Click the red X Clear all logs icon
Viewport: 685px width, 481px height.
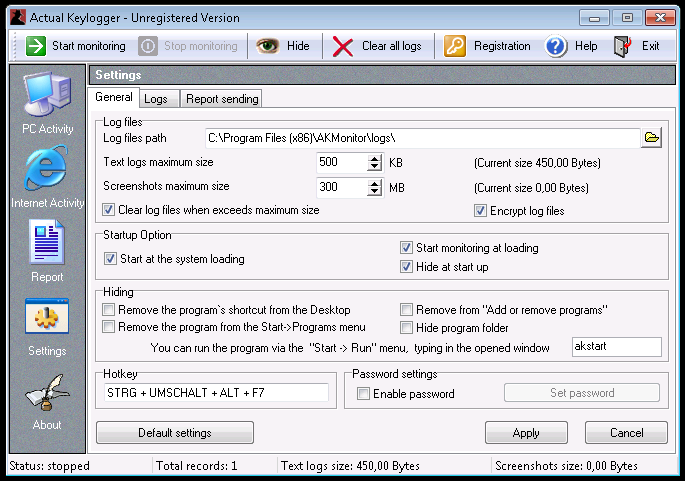click(x=343, y=46)
